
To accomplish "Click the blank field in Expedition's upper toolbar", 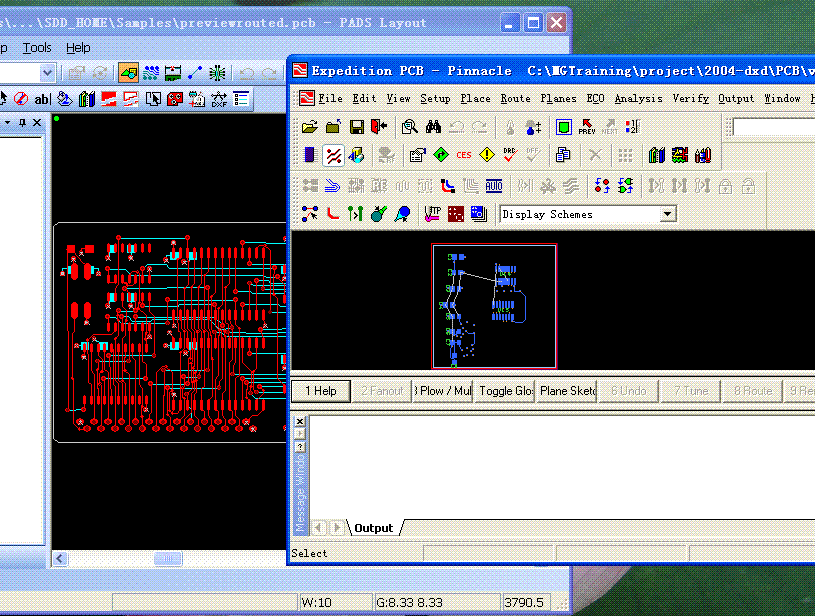I will tap(774, 127).
